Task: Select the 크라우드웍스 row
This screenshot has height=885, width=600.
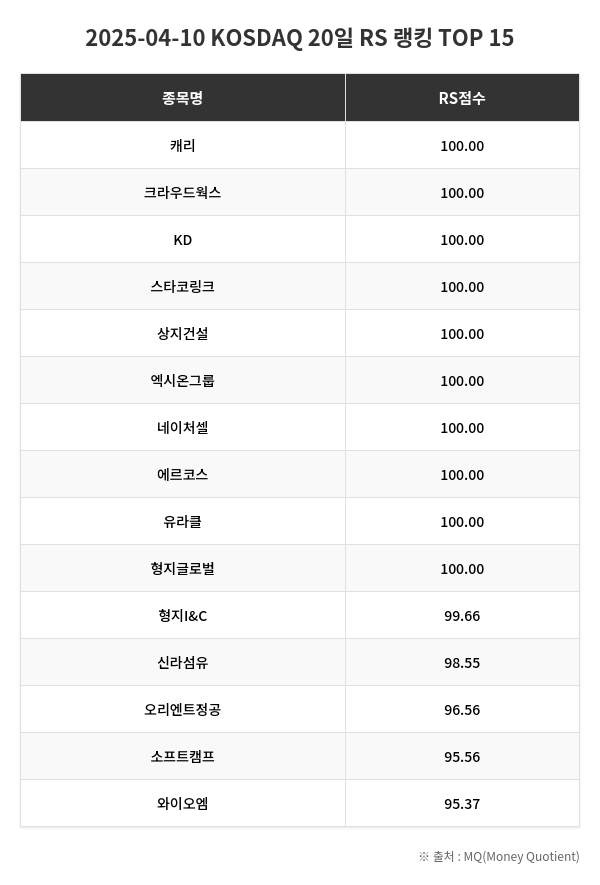Action: click(x=182, y=193)
